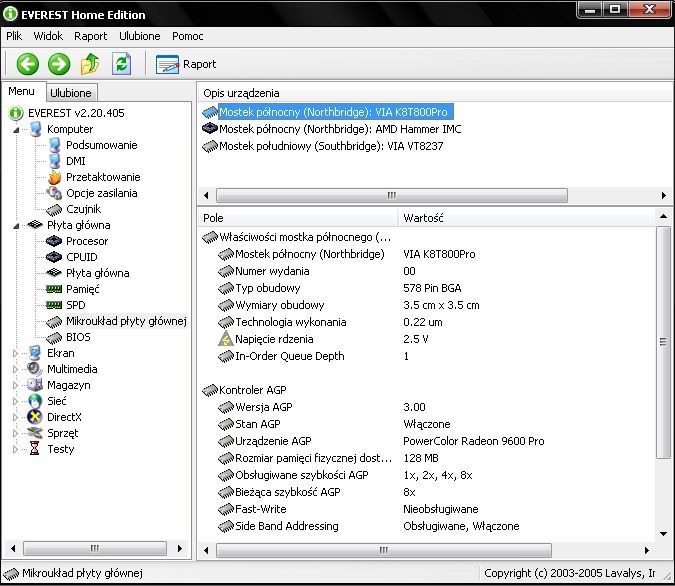Collapse the Płyta główna parent node
Viewport: 675px width, 586px height.
coord(16,226)
